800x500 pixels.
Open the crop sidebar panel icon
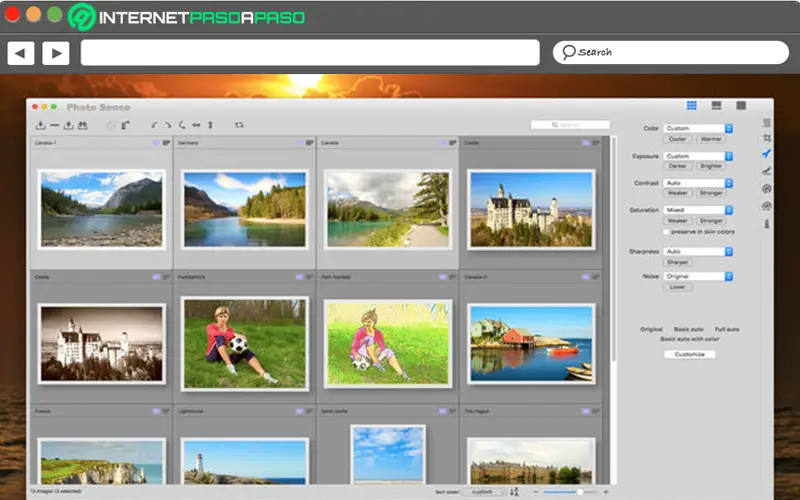(x=766, y=138)
